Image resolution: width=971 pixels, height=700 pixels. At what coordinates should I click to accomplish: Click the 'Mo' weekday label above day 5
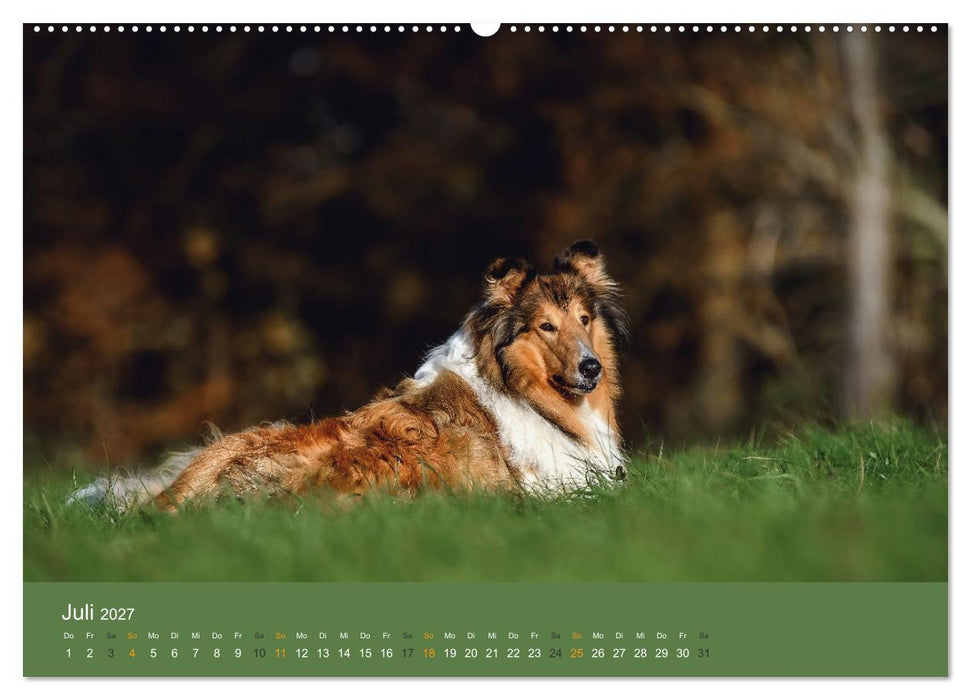tap(153, 636)
